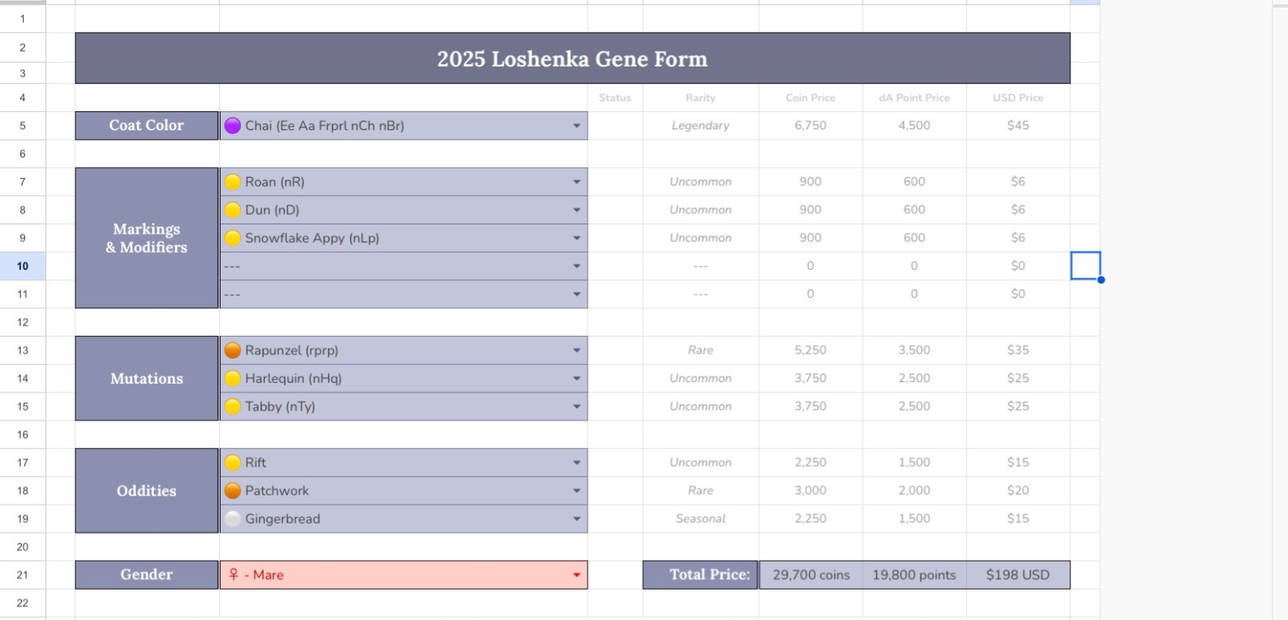Click the $198 USD total cell
The width and height of the screenshot is (1288, 620).
pyautogui.click(x=1017, y=575)
